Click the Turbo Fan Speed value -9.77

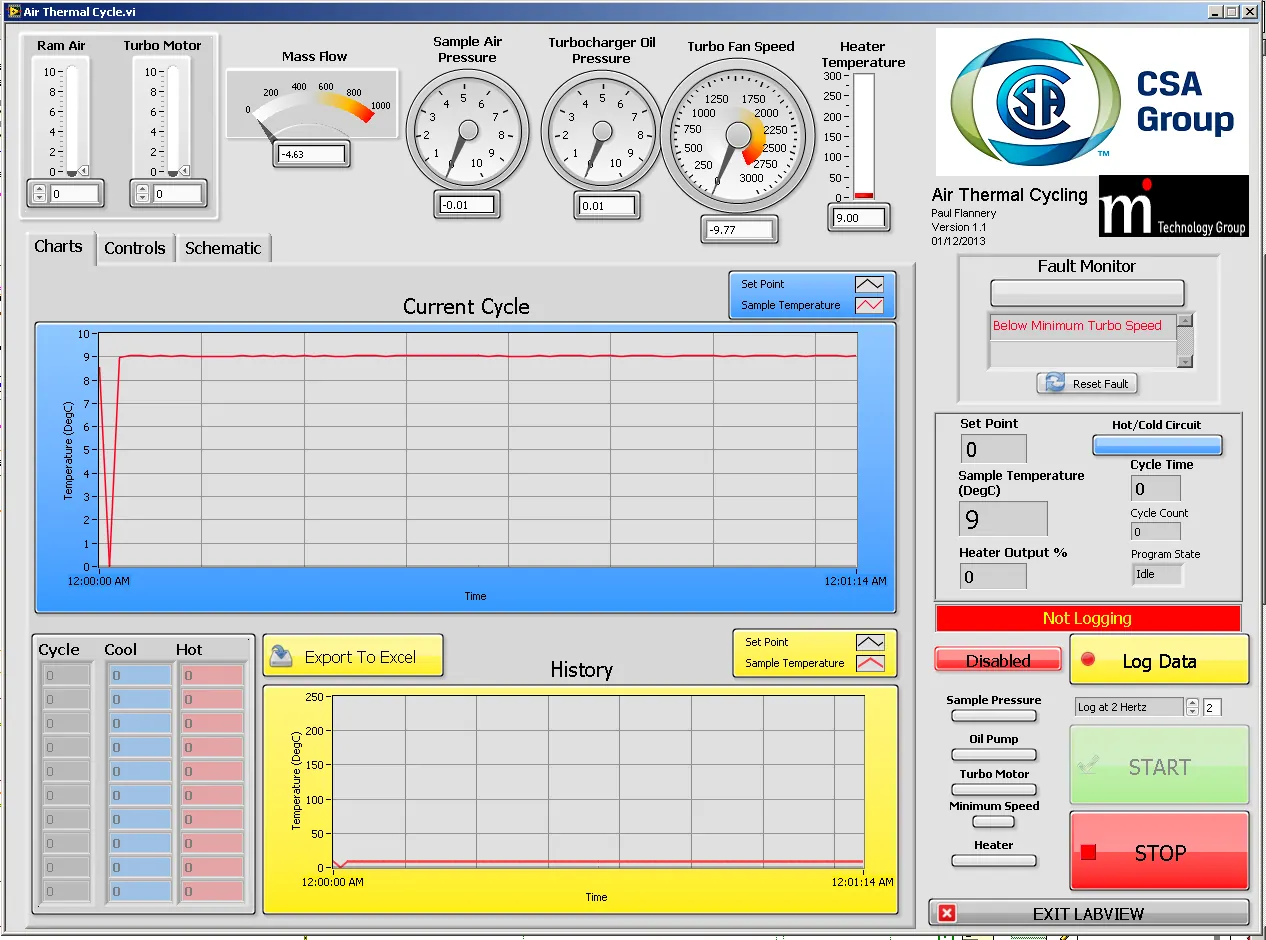pos(737,229)
